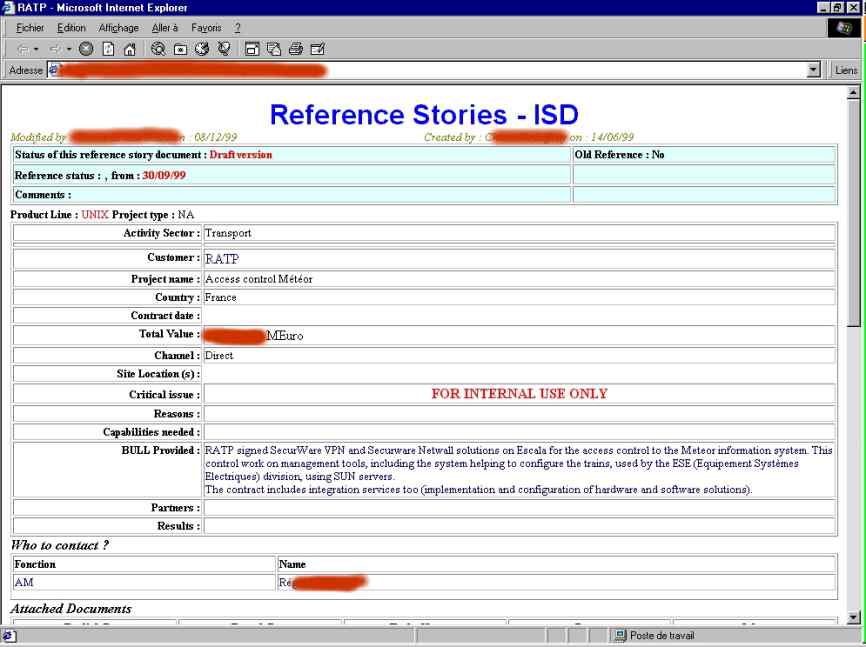Go to the Home page icon
866x647 pixels.
point(130,50)
